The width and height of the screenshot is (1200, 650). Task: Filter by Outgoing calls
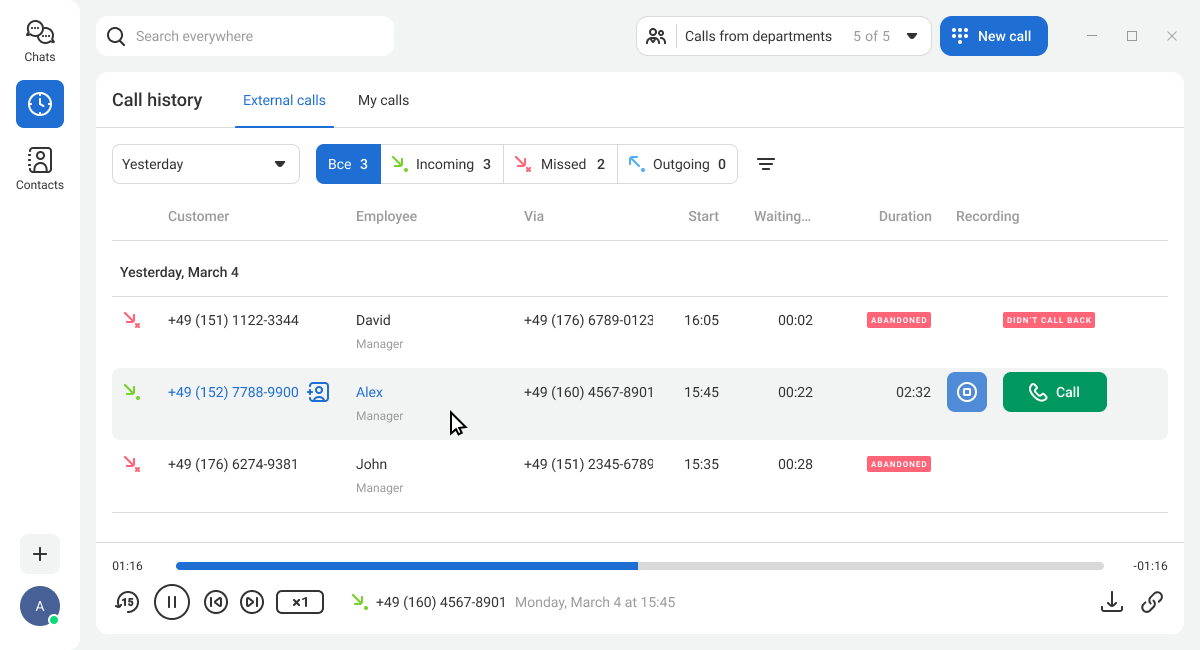click(677, 164)
